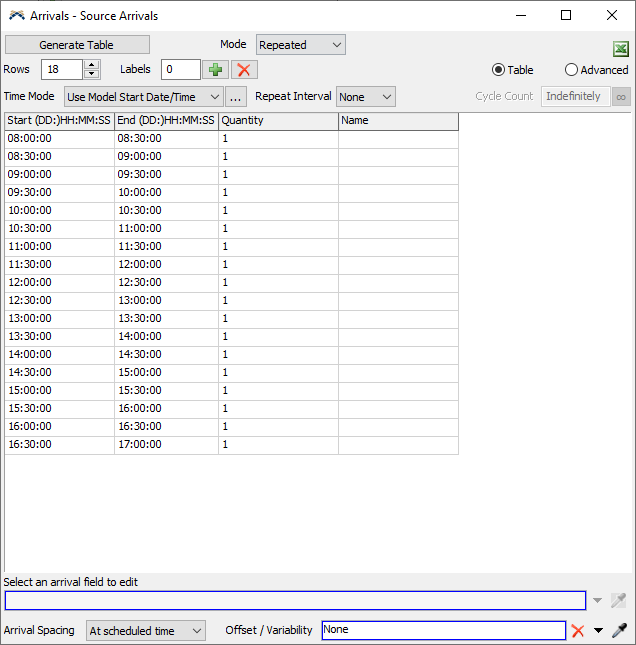
Task: Select the 12:00:00 start time cell
Action: coord(59,282)
